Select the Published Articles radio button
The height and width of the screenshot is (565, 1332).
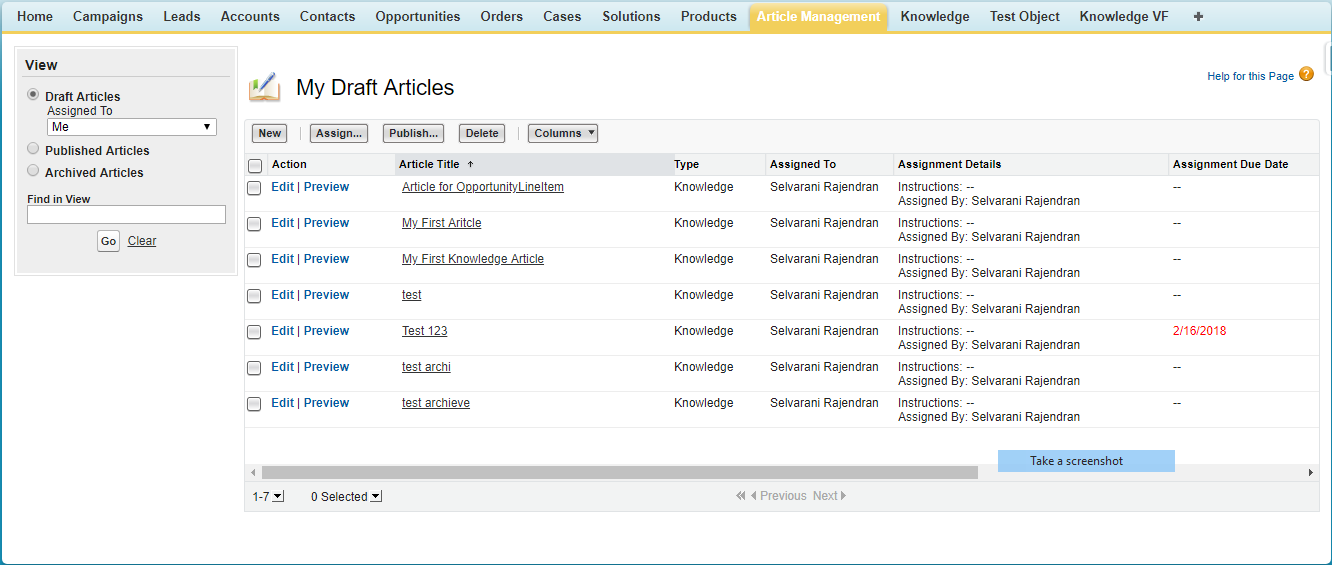coord(33,149)
